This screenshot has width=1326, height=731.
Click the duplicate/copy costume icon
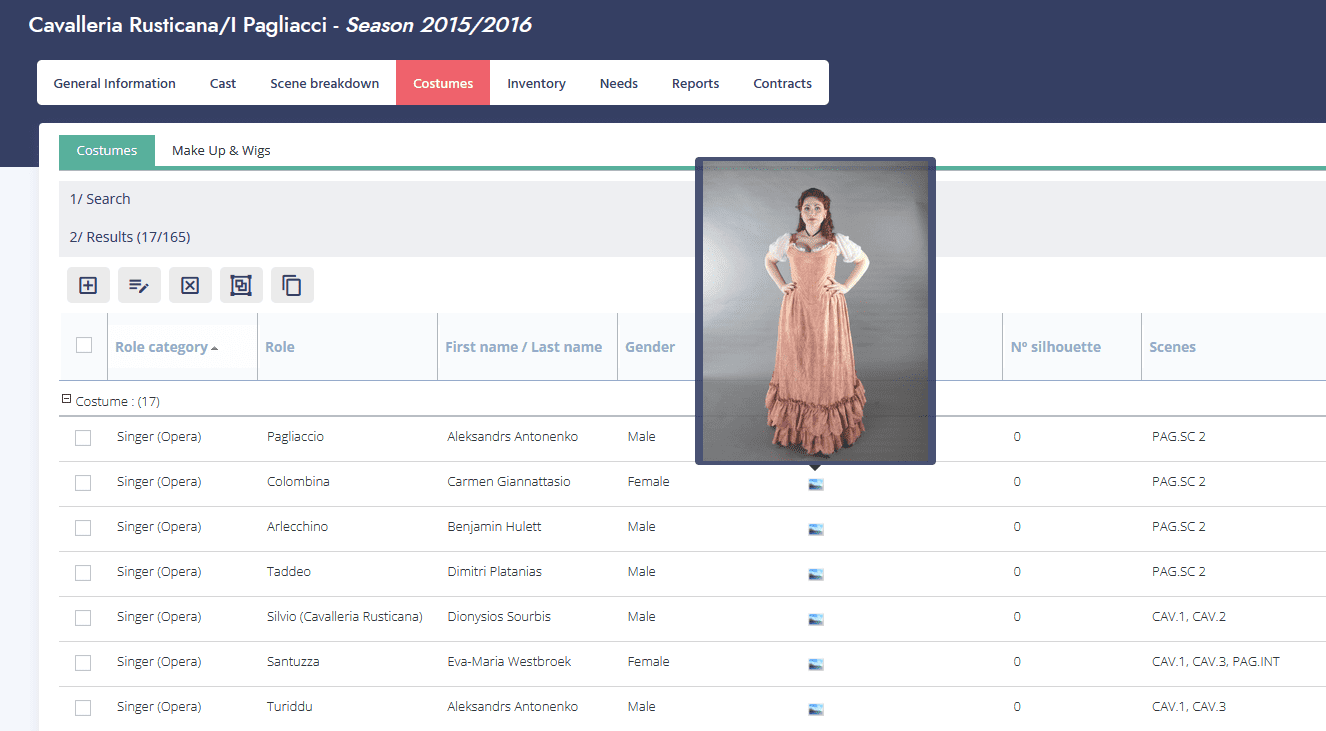(292, 285)
